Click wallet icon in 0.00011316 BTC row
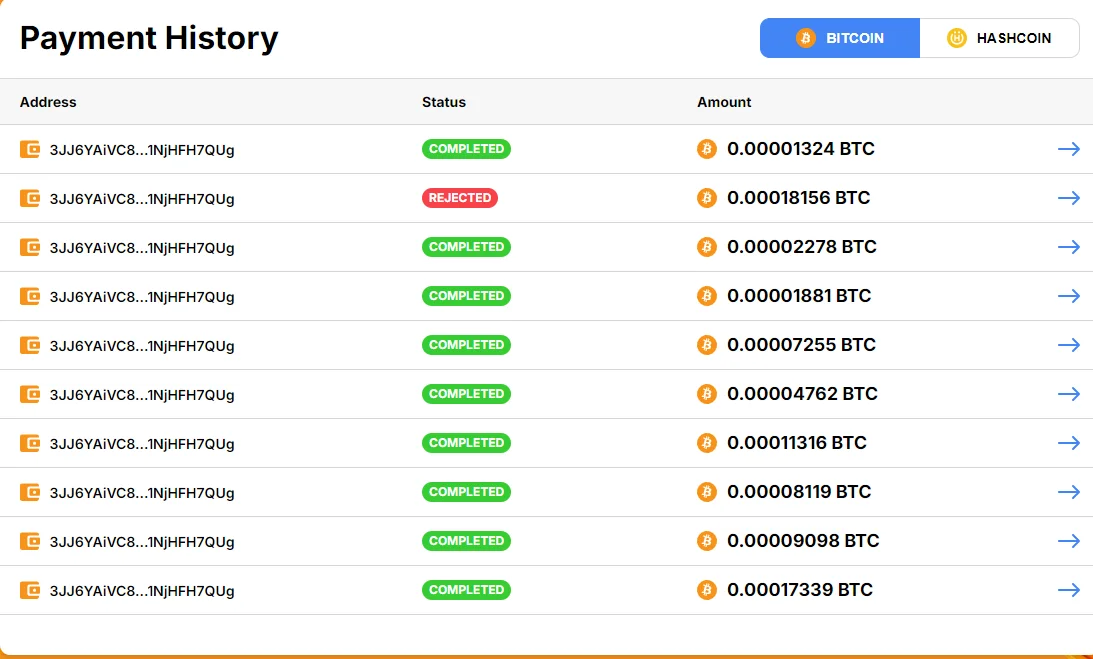Image resolution: width=1093 pixels, height=659 pixels. click(x=30, y=443)
